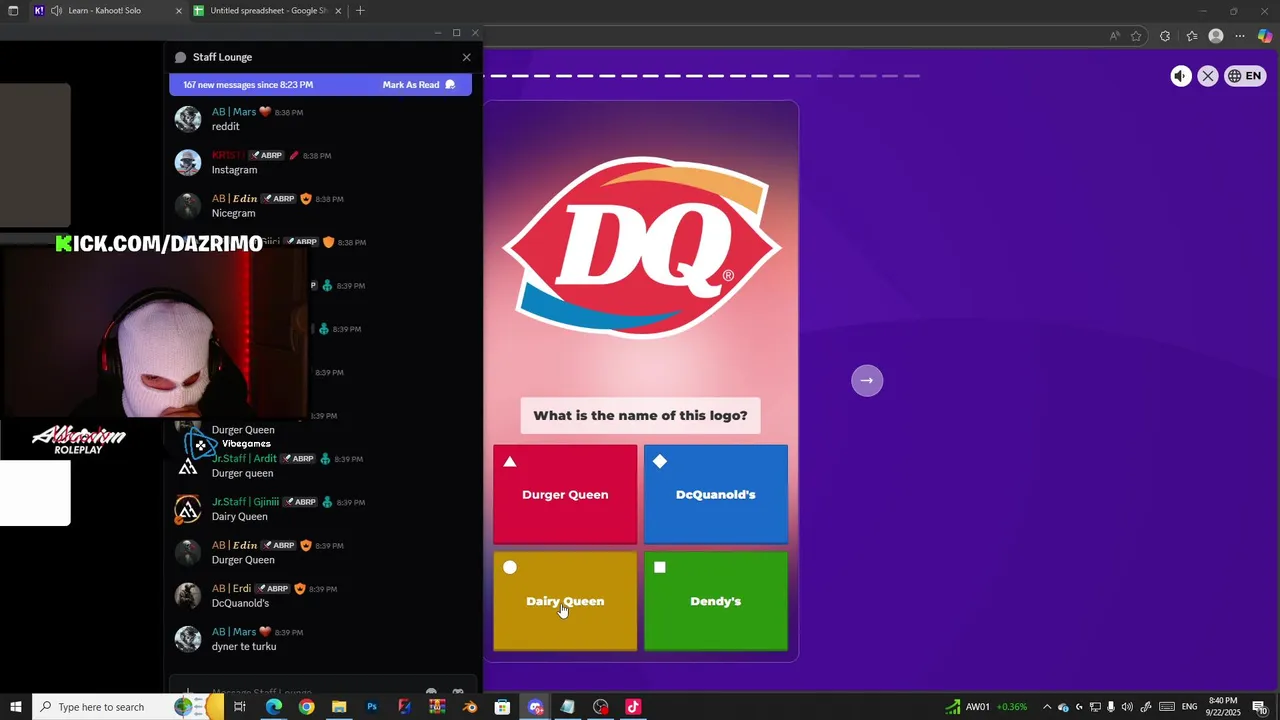
Task: Click the Staff Lounge channel title
Action: (222, 57)
